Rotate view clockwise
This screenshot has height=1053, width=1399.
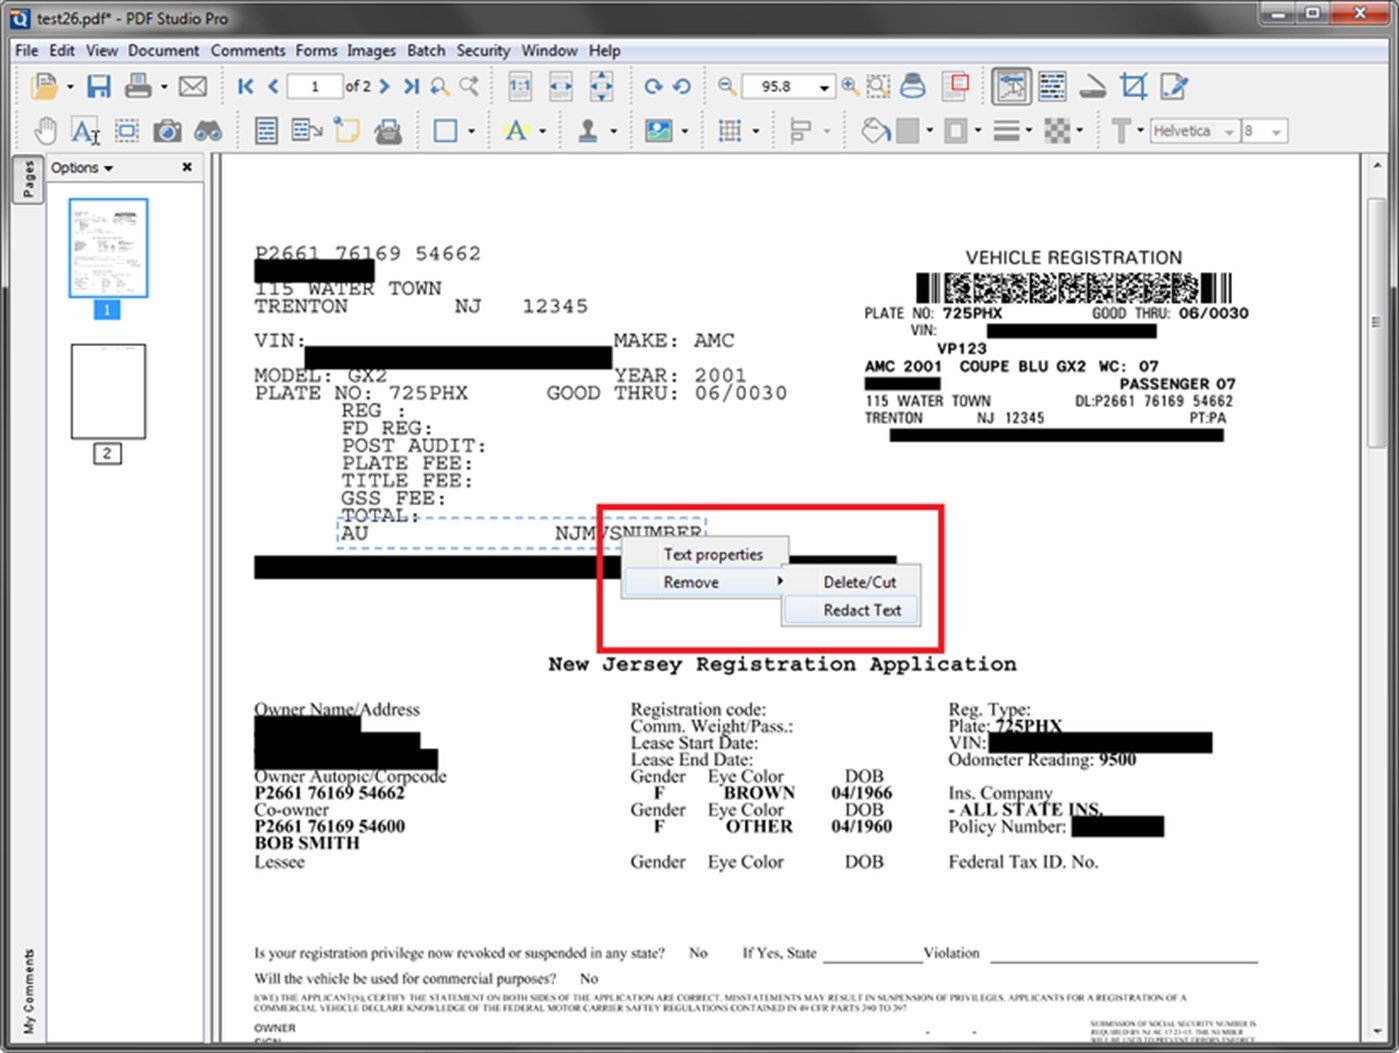click(x=653, y=87)
